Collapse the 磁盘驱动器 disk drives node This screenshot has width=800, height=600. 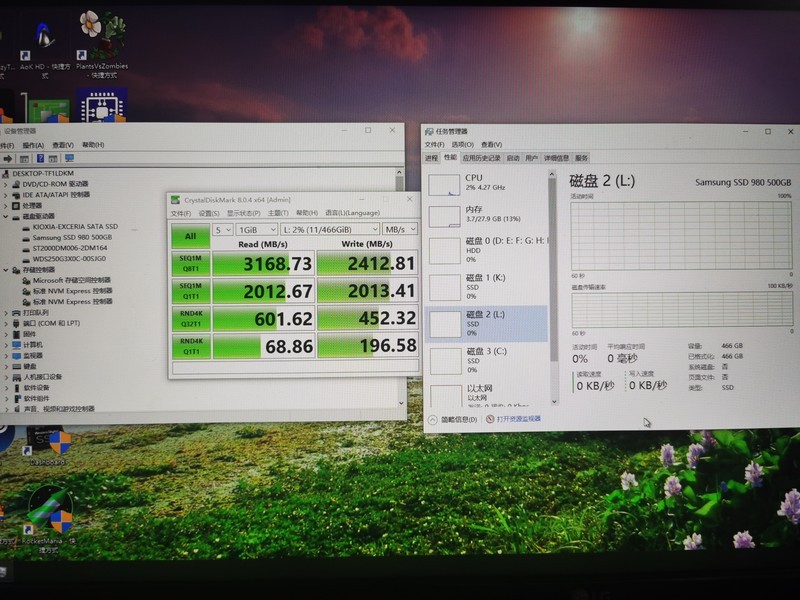[x=7, y=216]
